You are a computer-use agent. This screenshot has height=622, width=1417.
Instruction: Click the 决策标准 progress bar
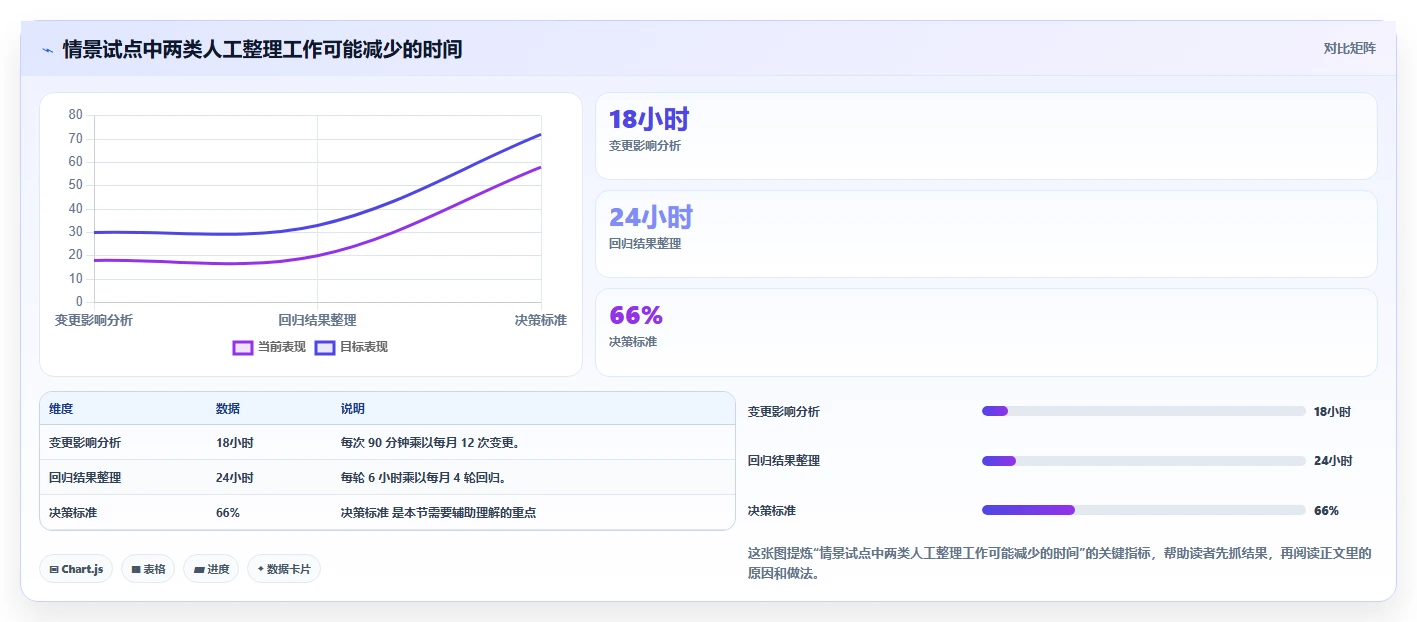coord(1144,510)
